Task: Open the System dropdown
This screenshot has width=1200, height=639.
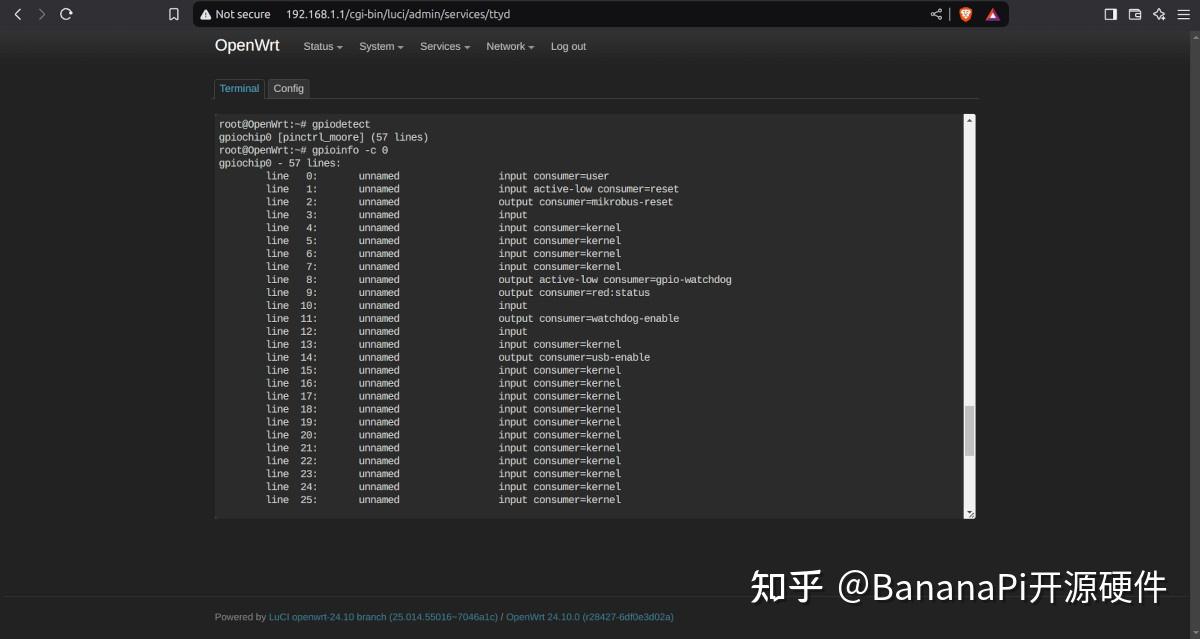Action: (x=381, y=46)
